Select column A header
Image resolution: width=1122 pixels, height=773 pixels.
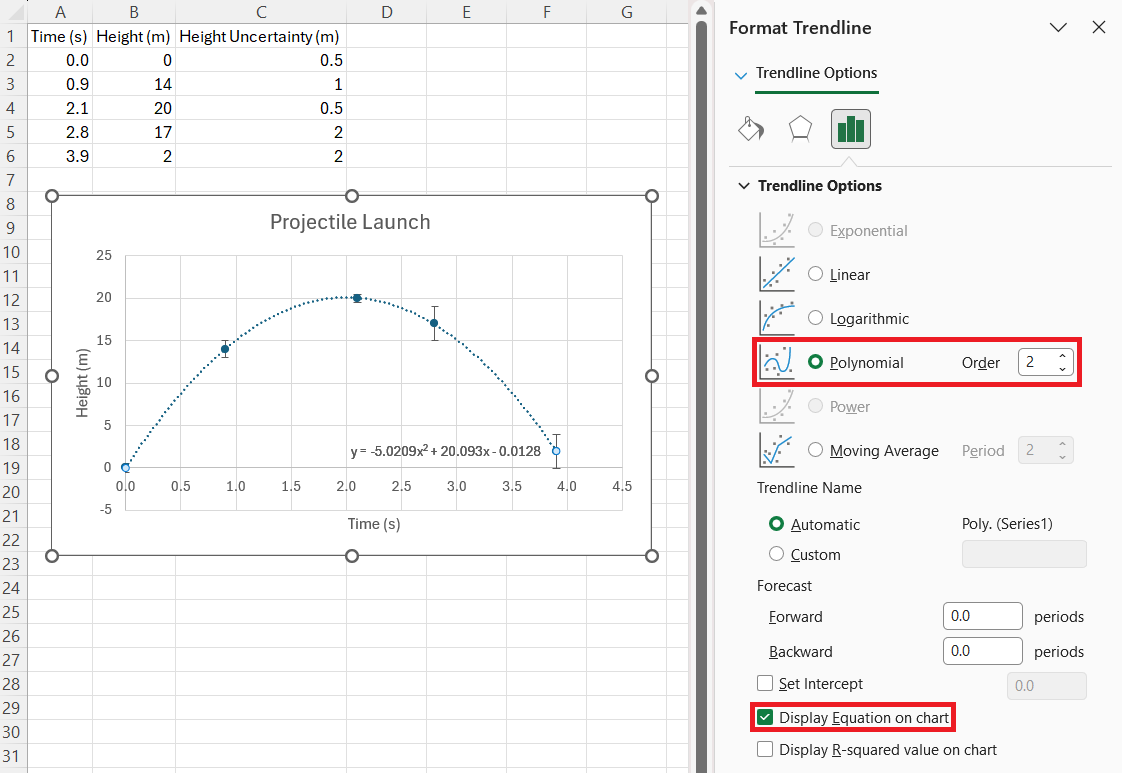click(x=60, y=11)
